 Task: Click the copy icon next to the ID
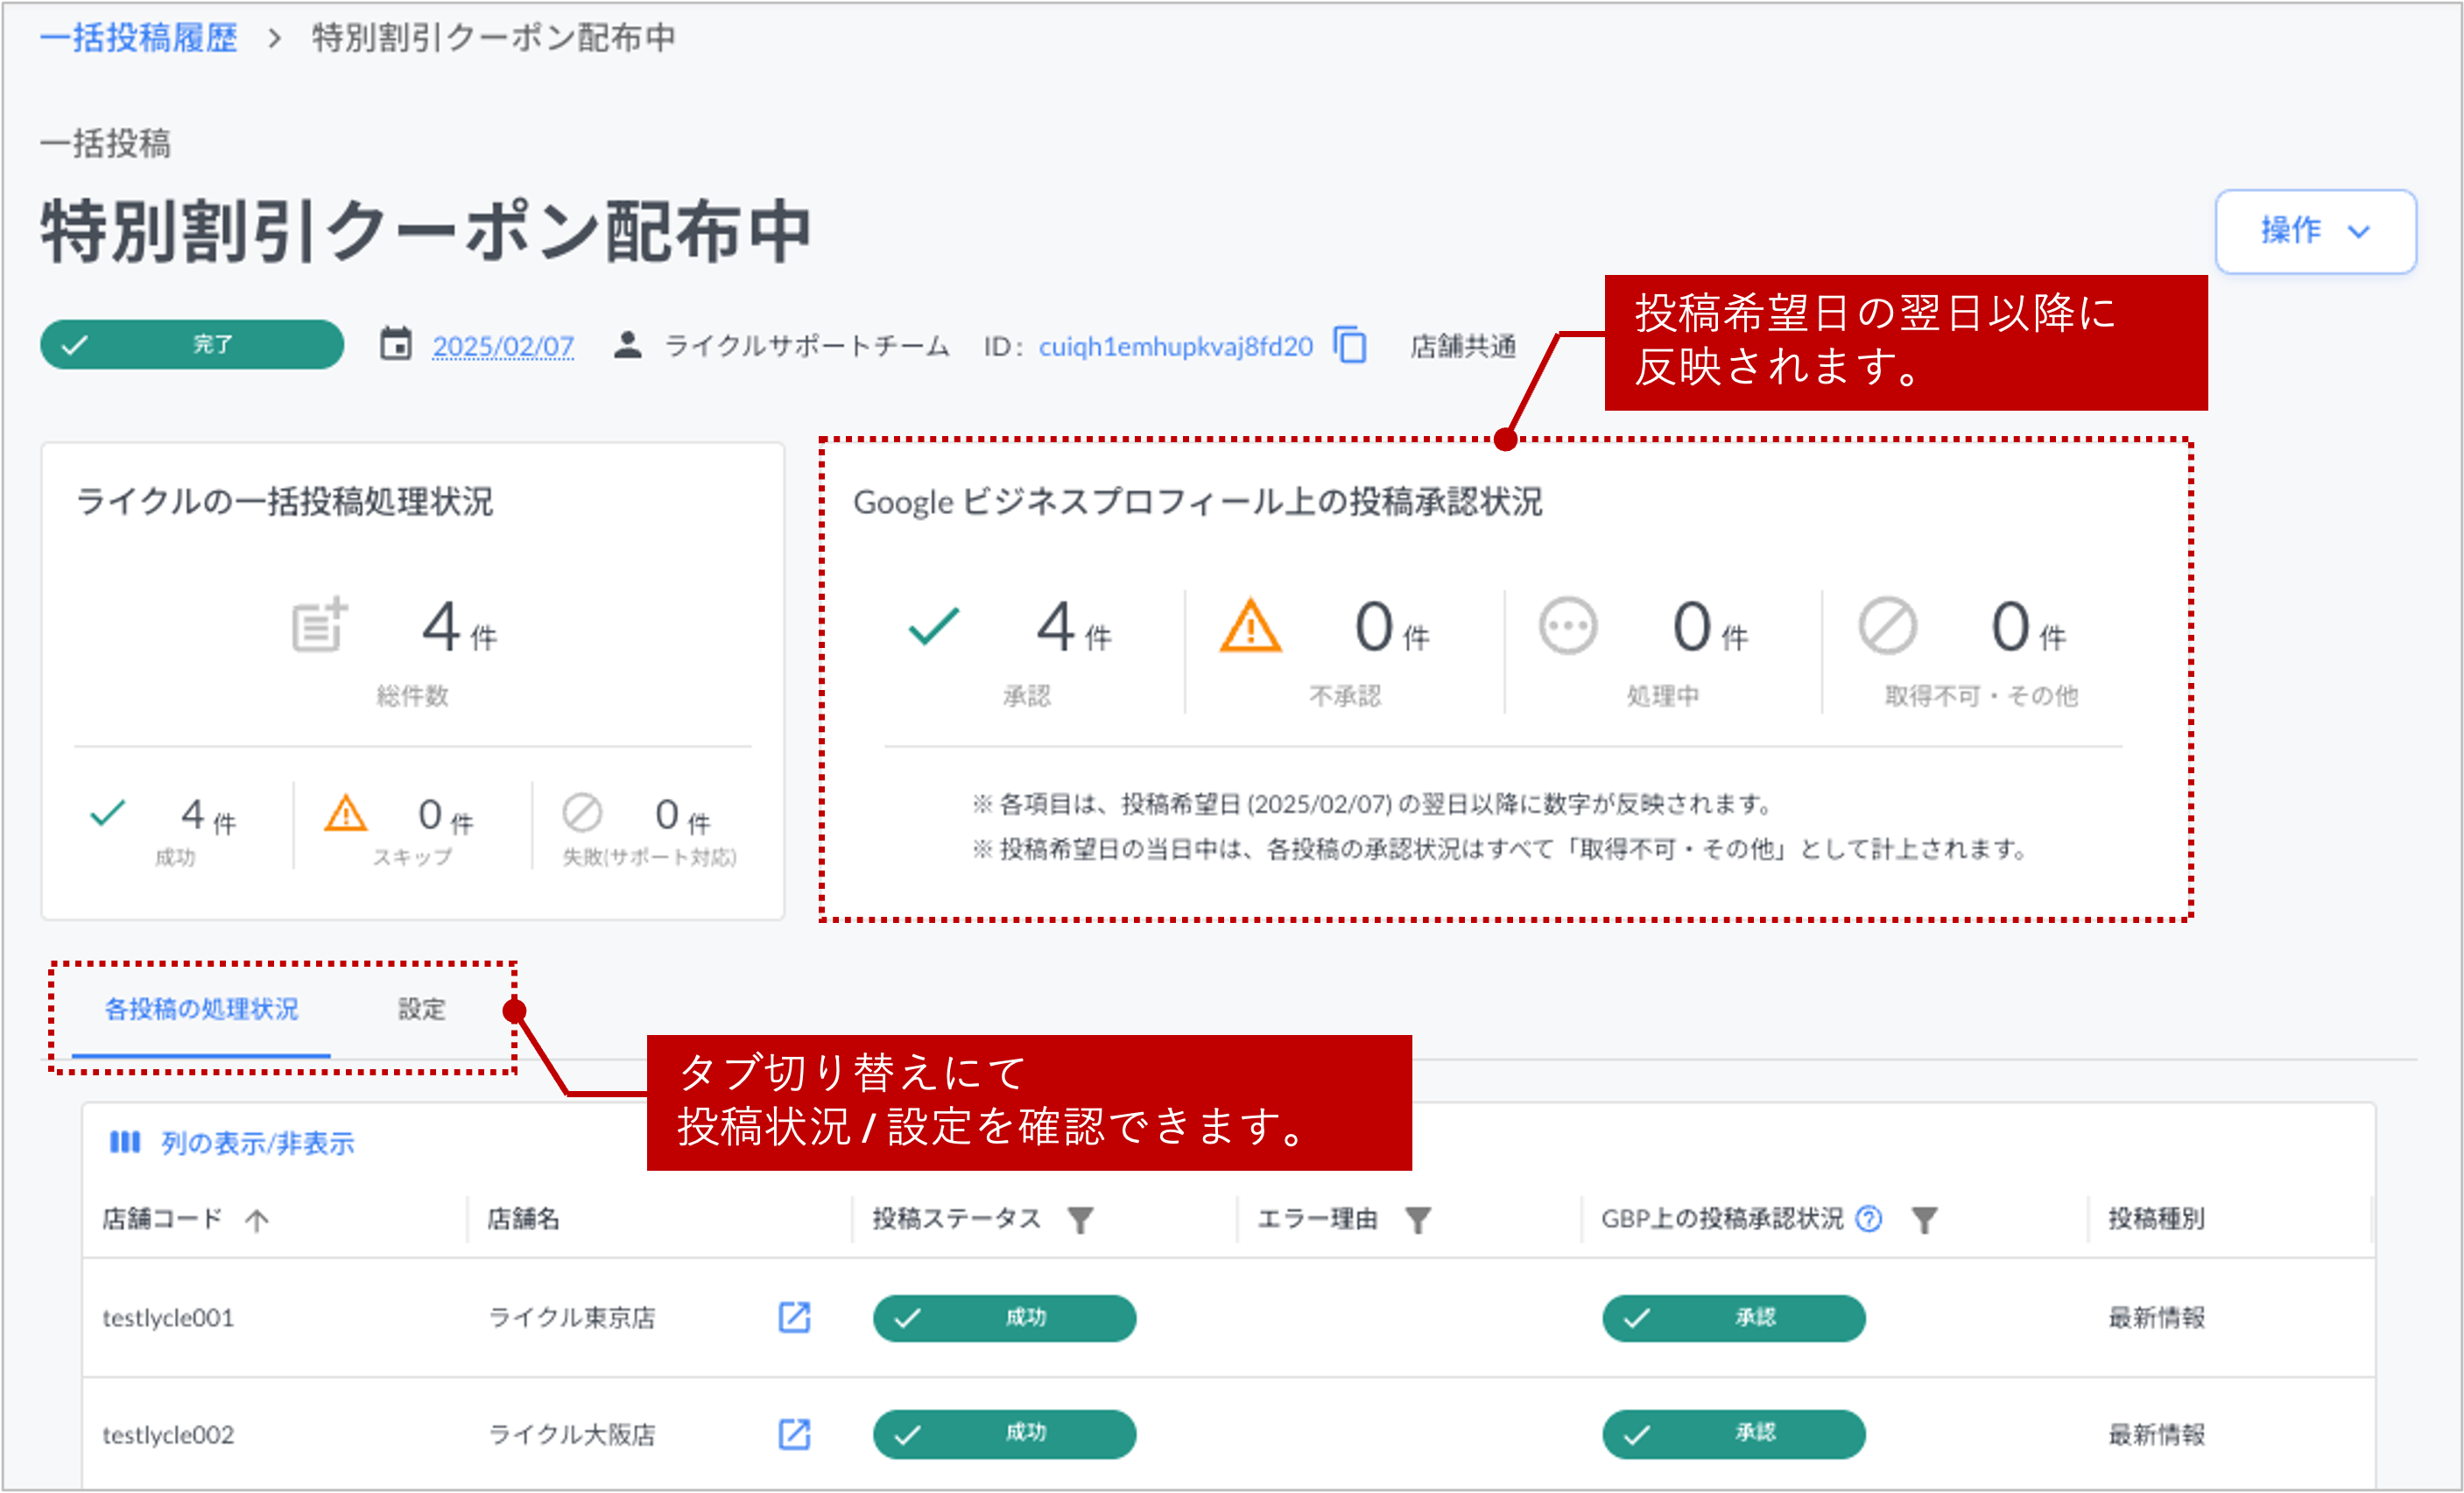pos(1351,345)
